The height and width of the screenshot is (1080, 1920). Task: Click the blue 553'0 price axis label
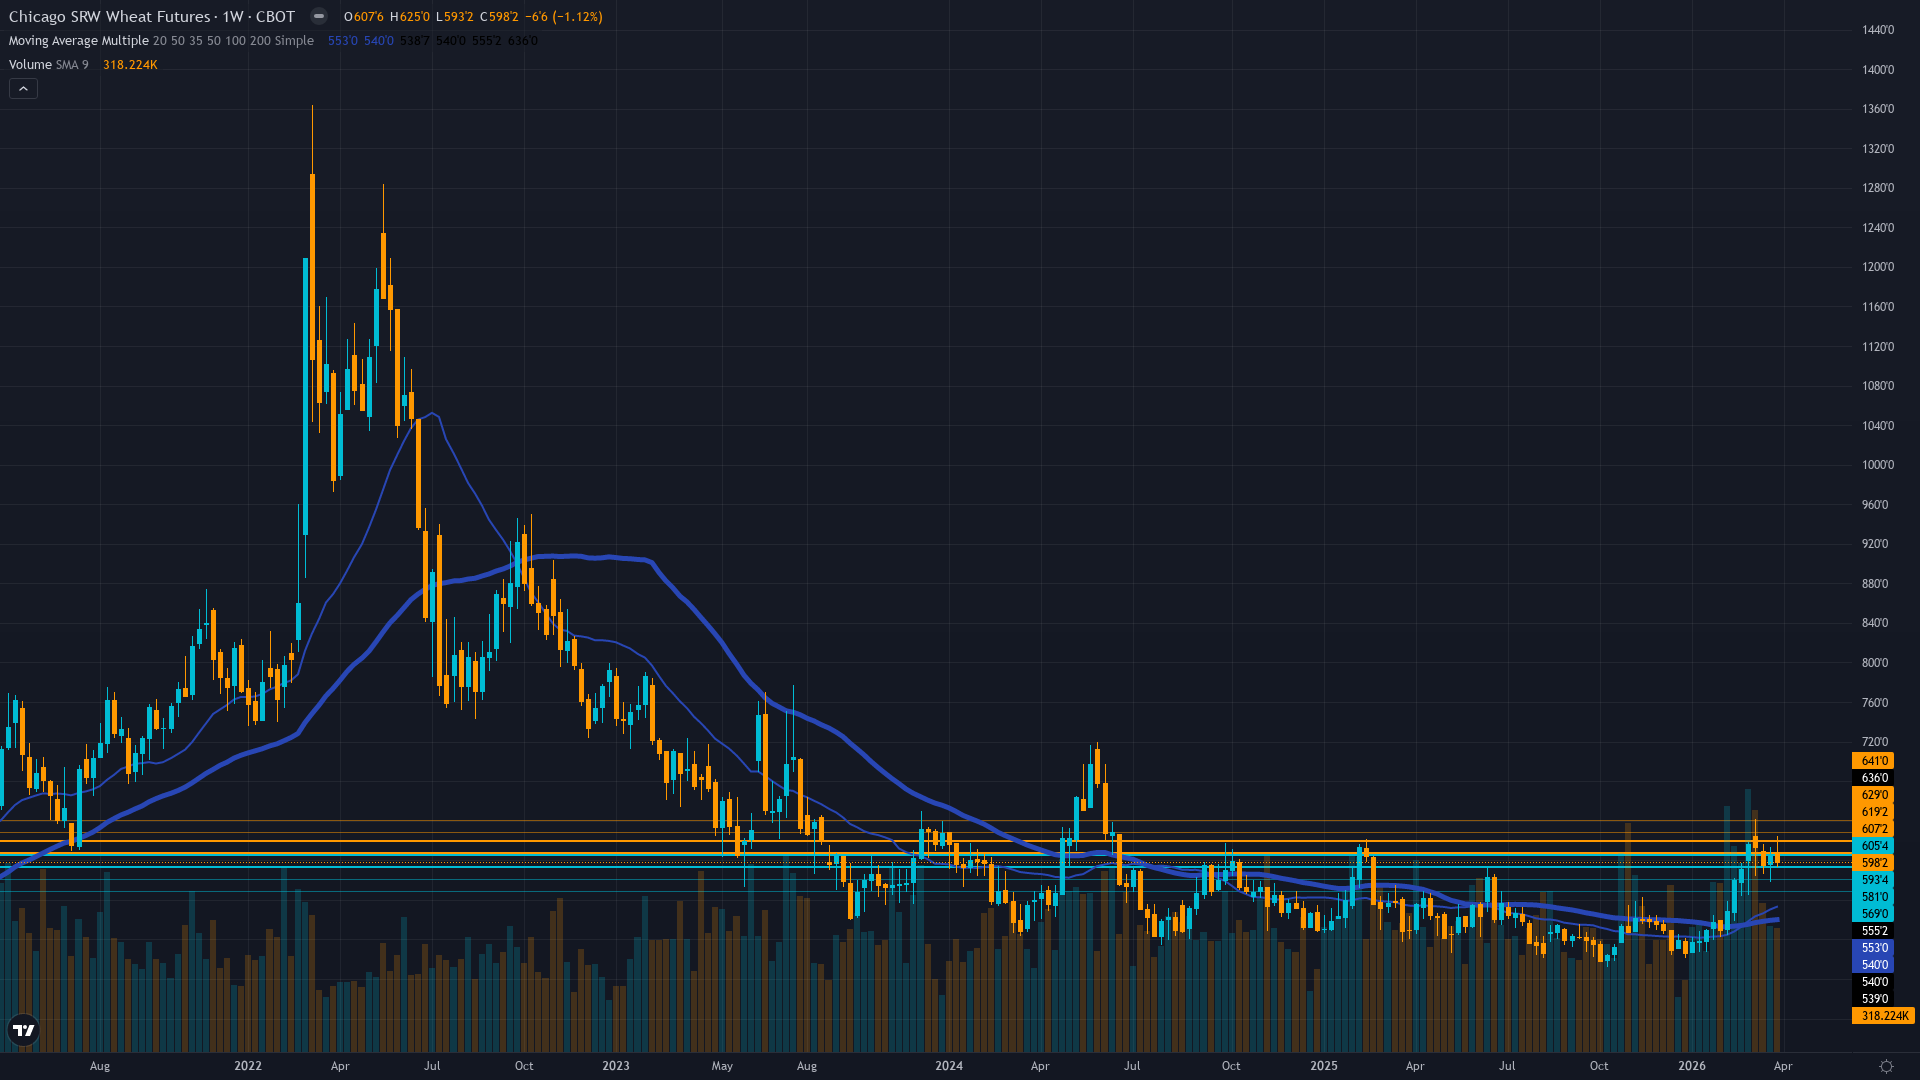(1873, 948)
